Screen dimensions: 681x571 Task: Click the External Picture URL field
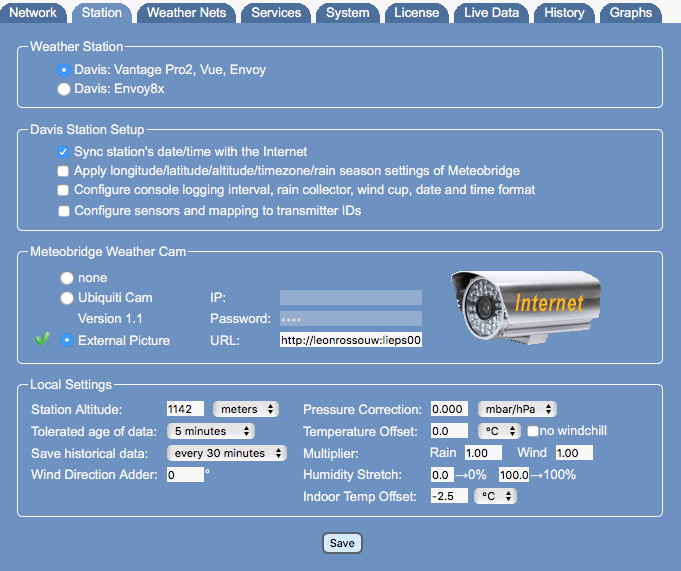click(x=351, y=340)
